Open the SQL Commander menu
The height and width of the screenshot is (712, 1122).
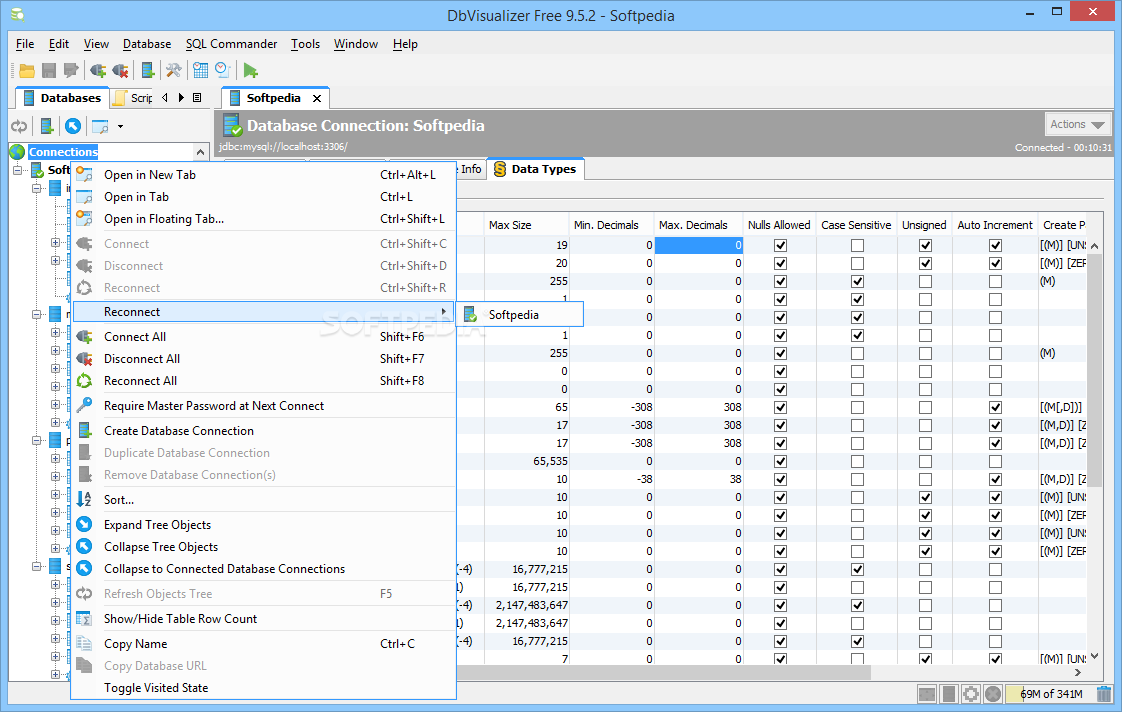click(x=231, y=44)
